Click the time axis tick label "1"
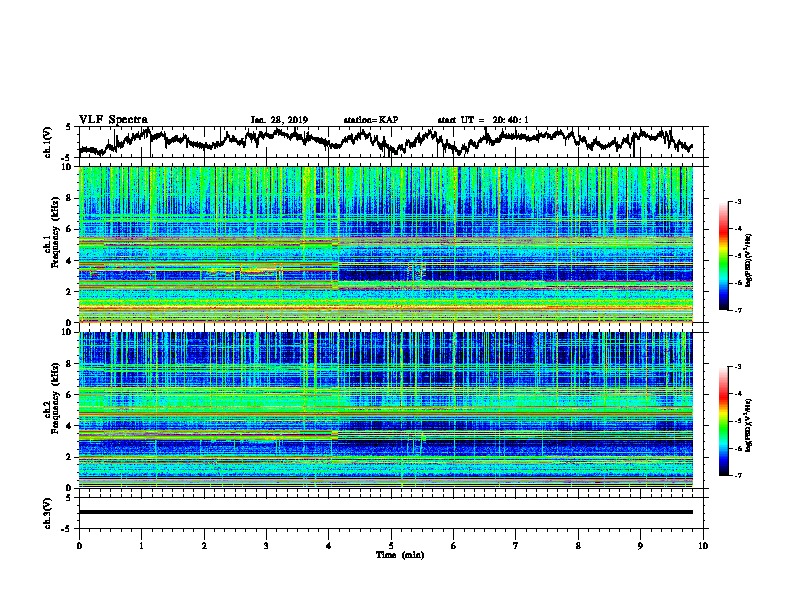Image resolution: width=792 pixels, height=612 pixels. pyautogui.click(x=141, y=546)
